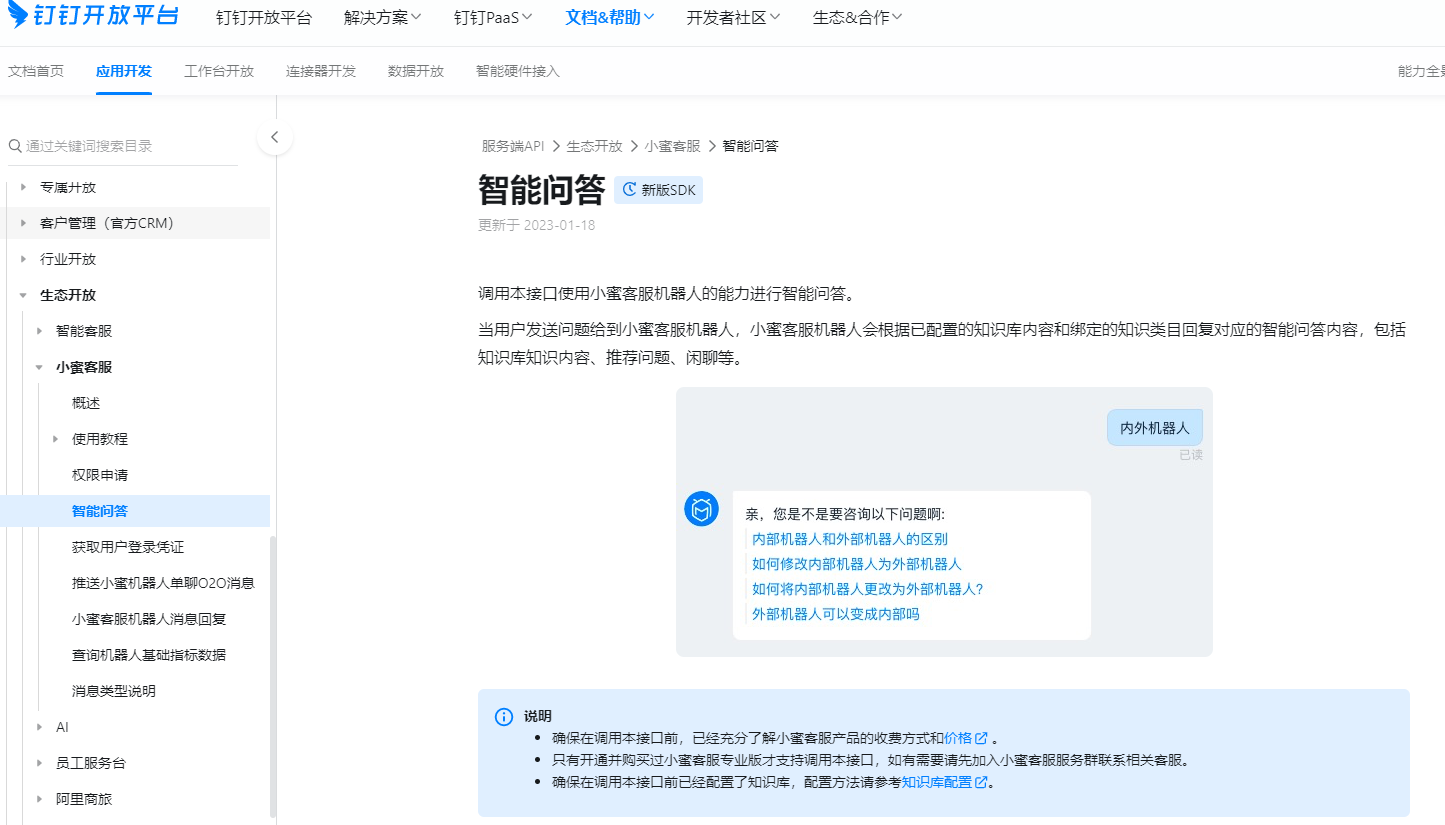Click the clock icon beside 新版SDK

630,190
